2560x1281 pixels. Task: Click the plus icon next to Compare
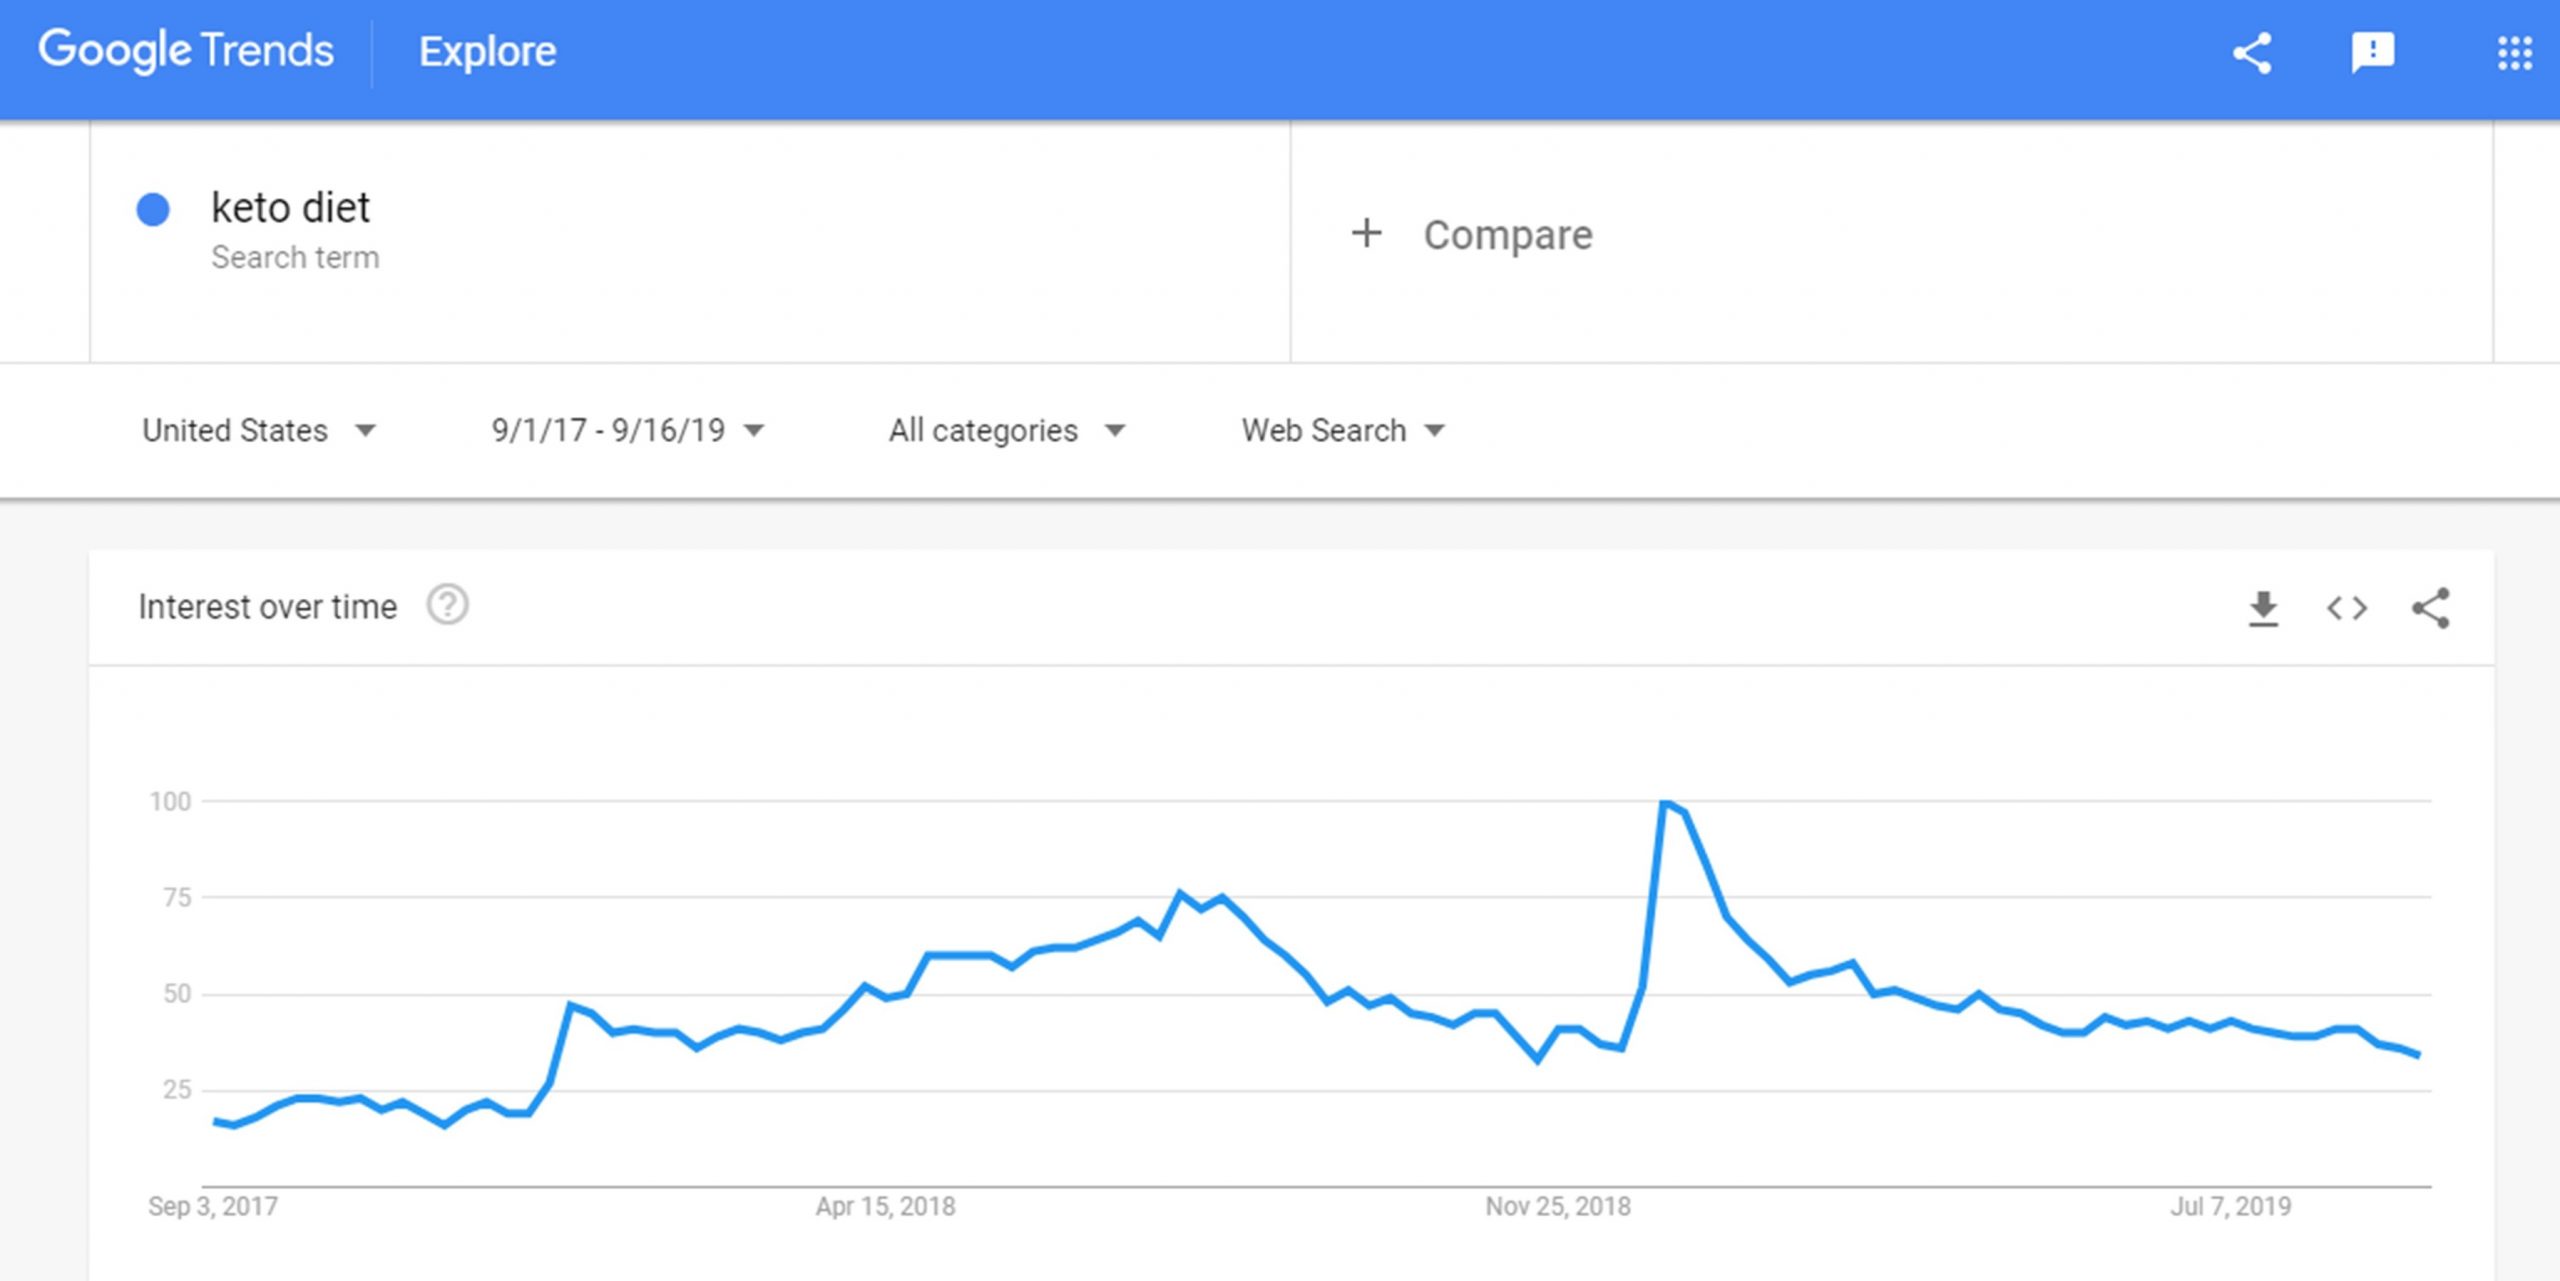pos(1366,234)
